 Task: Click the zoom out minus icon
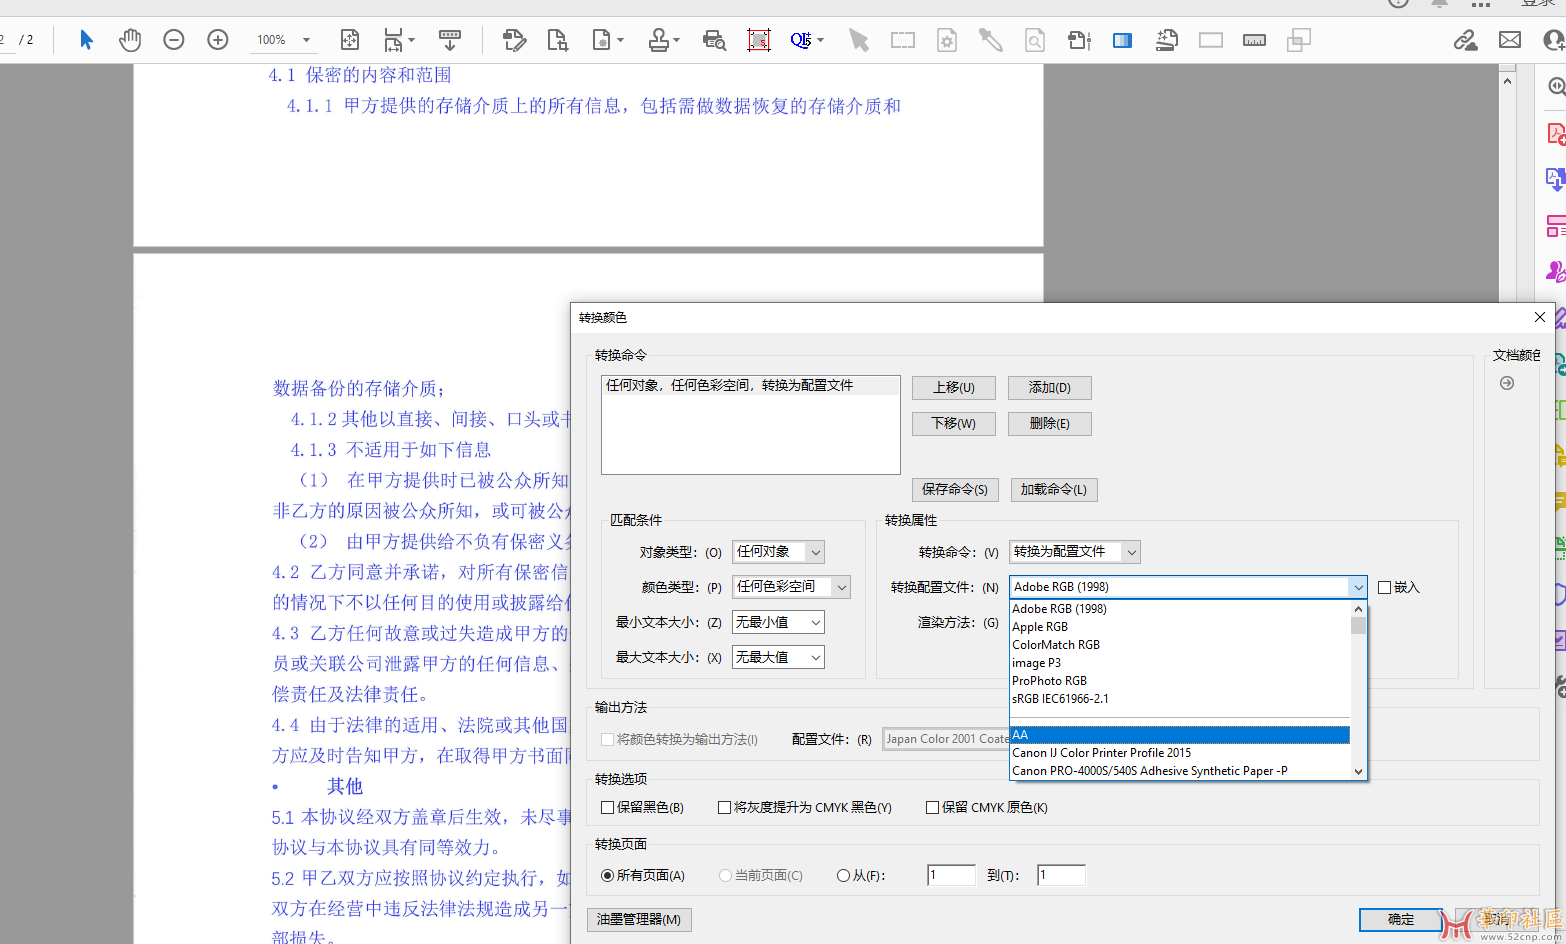pos(174,40)
